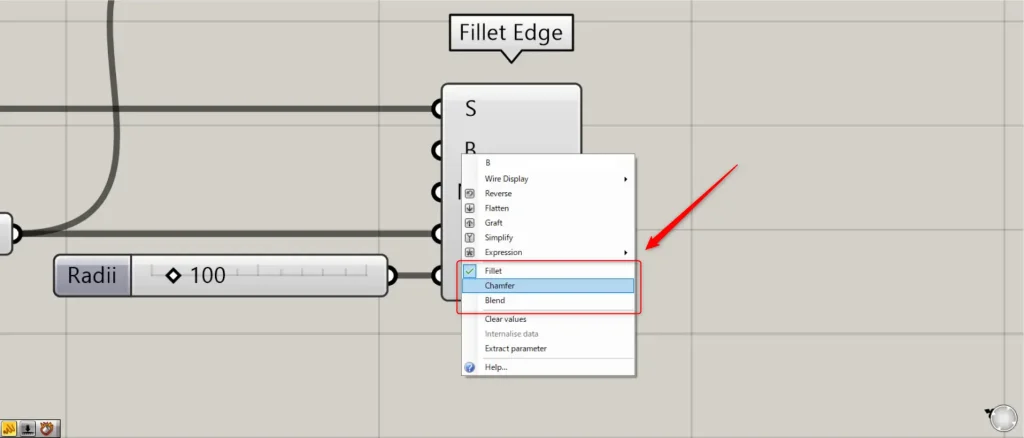This screenshot has height=438, width=1024.
Task: Click the Expression asterisk icon
Action: point(470,253)
